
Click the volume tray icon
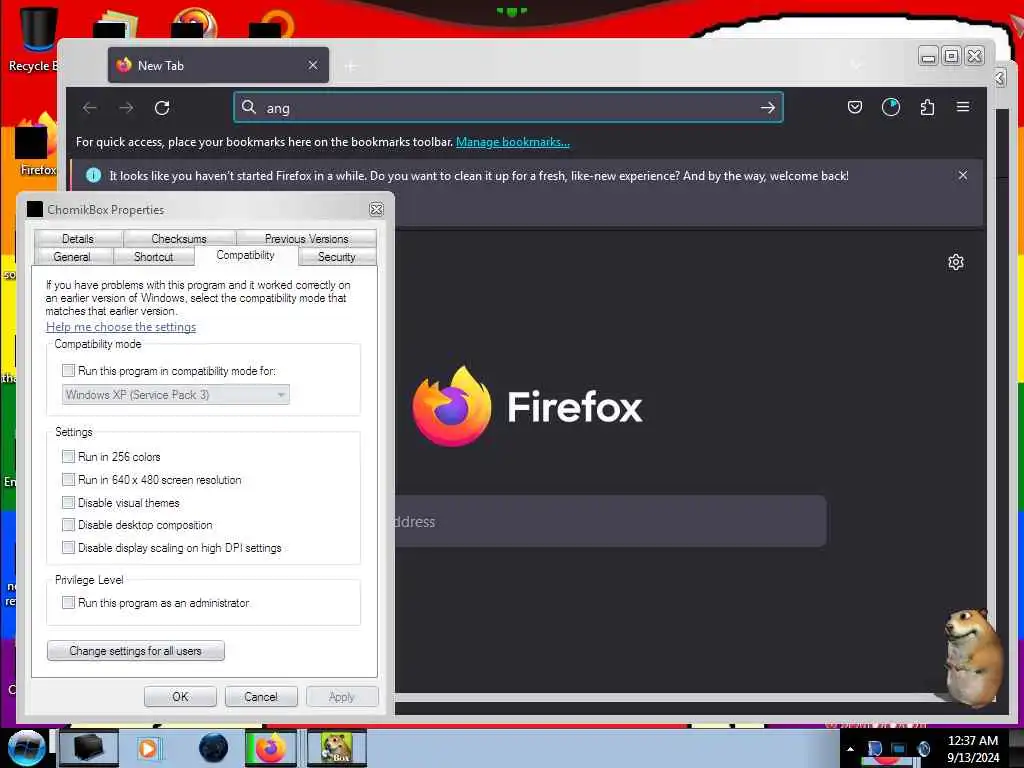923,748
